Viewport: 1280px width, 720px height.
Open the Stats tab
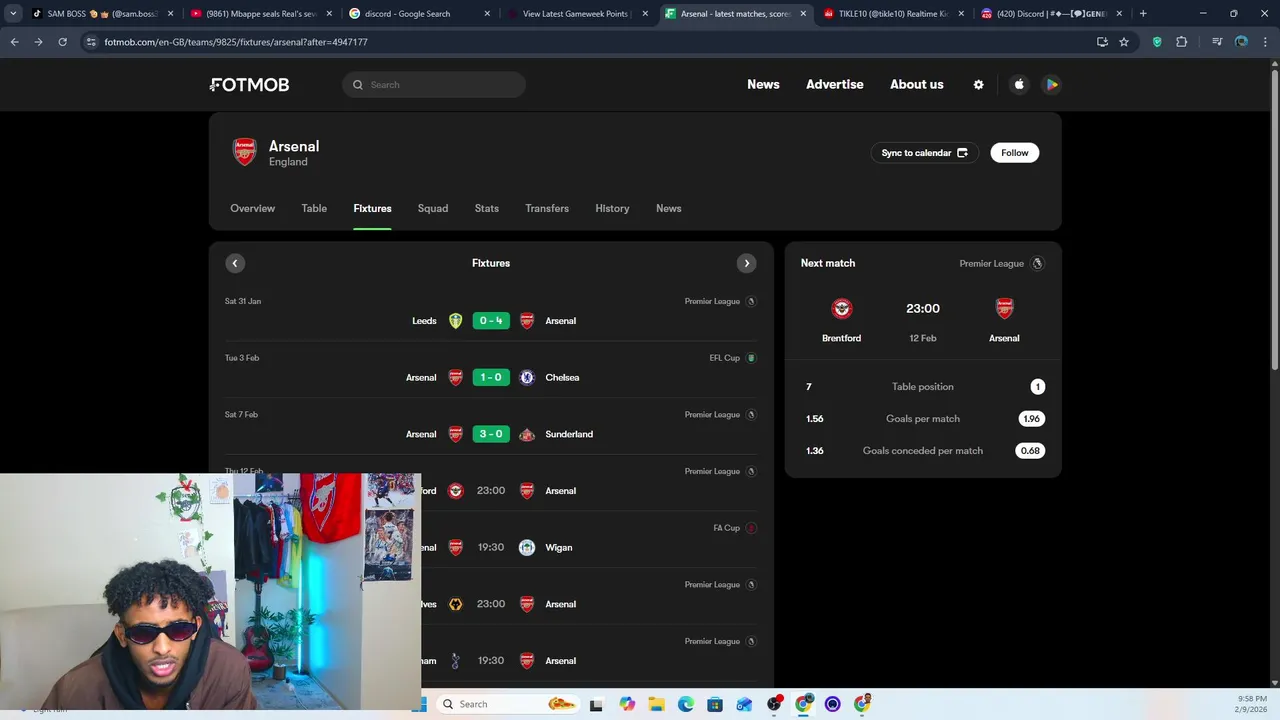coord(487,208)
